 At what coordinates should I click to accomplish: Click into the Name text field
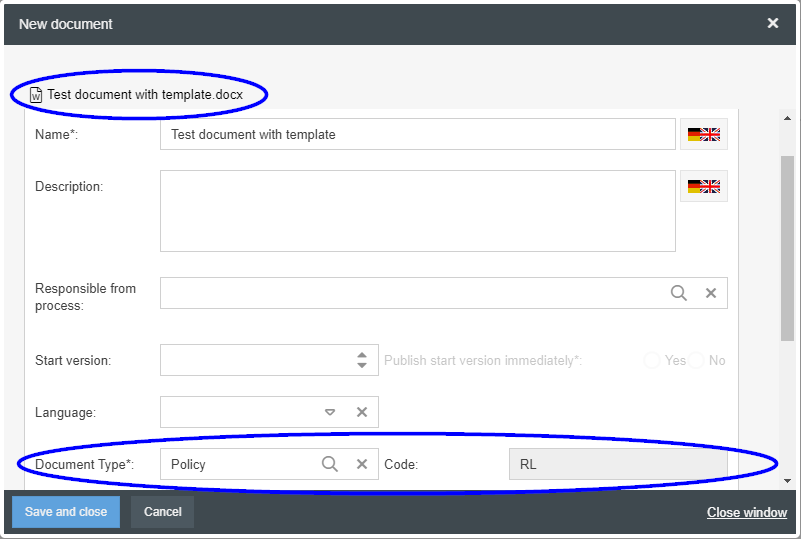(417, 134)
